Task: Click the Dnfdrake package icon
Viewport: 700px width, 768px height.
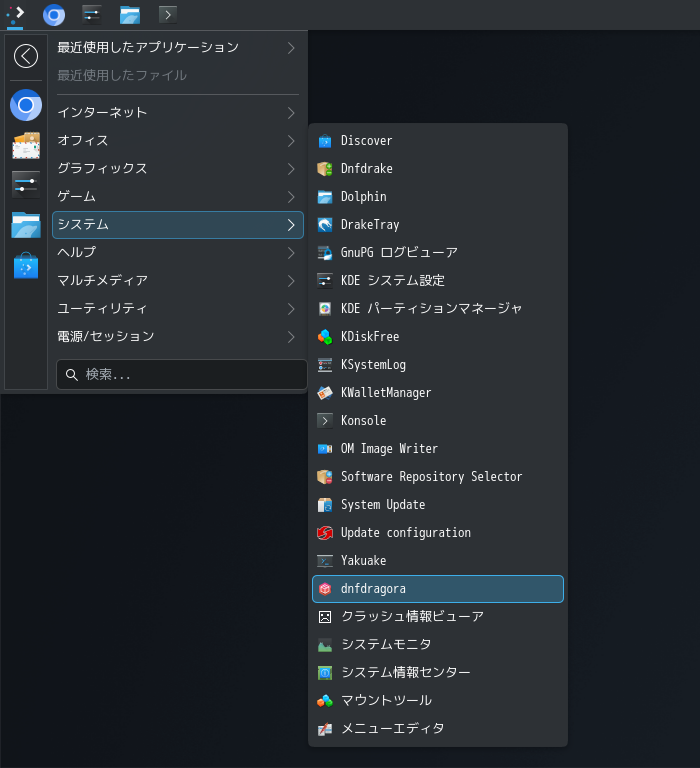Action: coord(325,169)
